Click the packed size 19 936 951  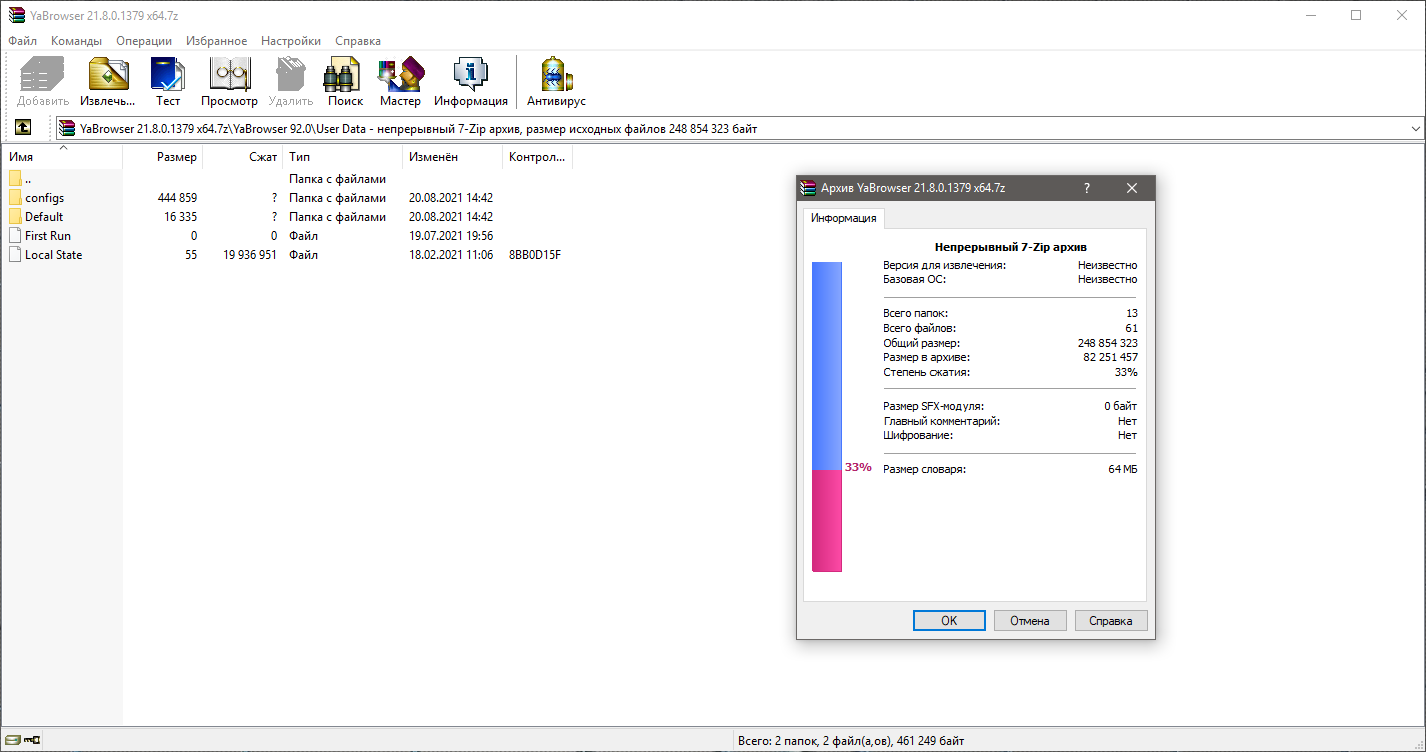click(250, 255)
